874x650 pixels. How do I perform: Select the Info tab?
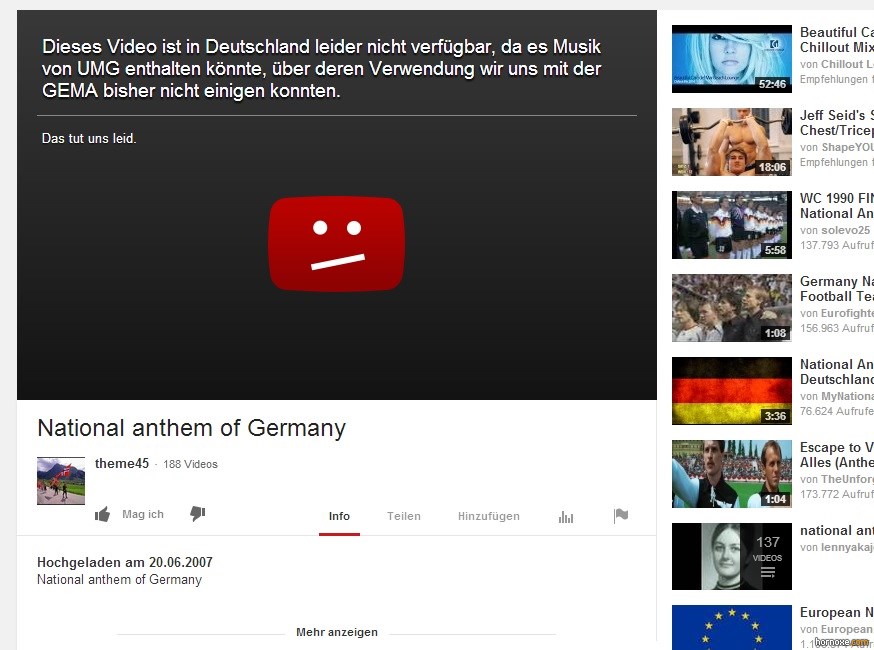(x=339, y=516)
